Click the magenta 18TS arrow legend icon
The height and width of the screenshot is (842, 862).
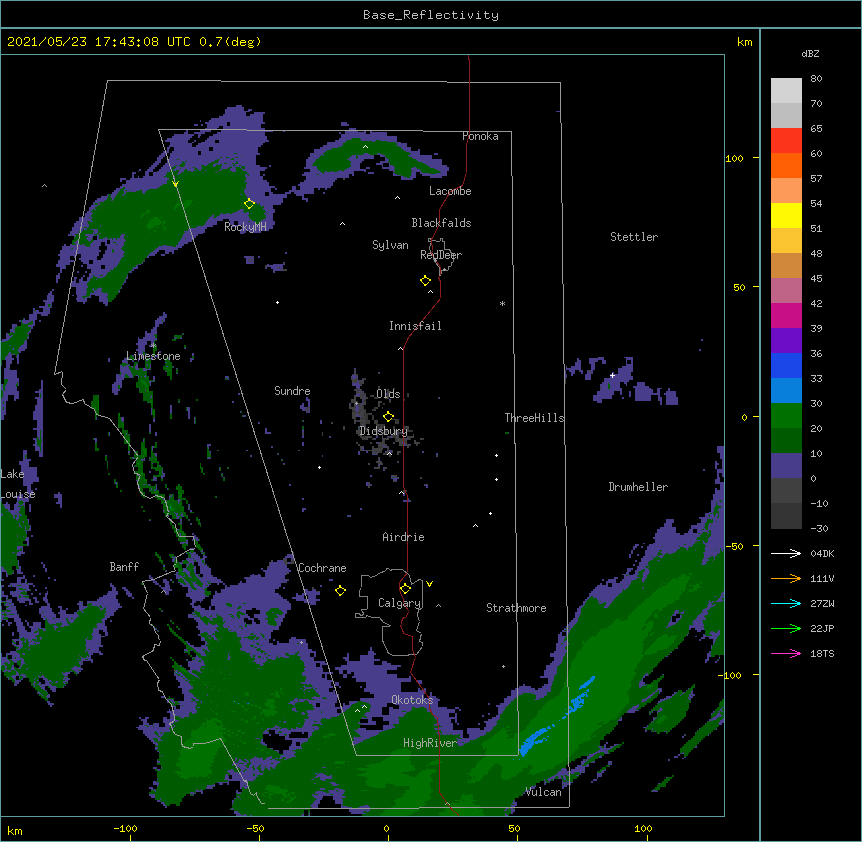[786, 653]
